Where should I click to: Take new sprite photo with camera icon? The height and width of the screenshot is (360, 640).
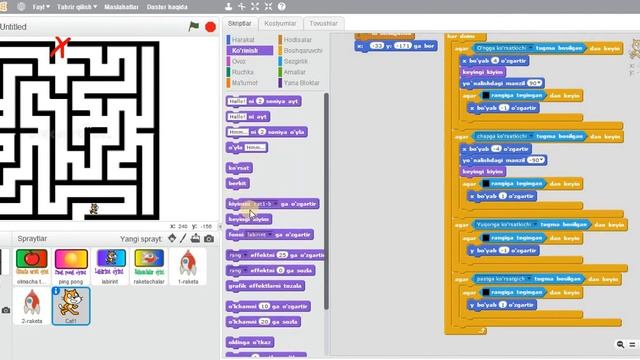point(209,238)
